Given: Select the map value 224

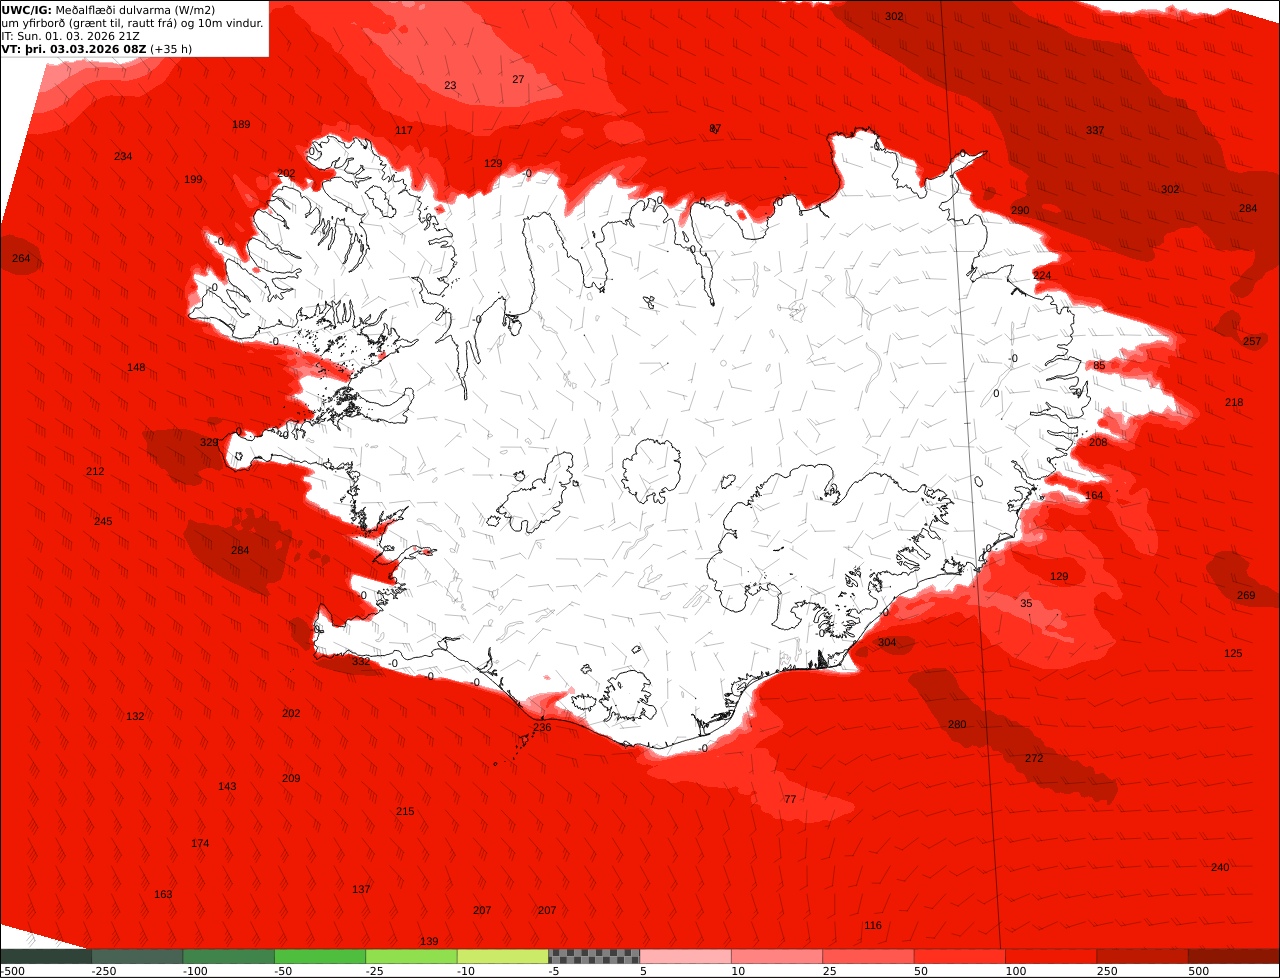Looking at the screenshot, I should click(1042, 276).
